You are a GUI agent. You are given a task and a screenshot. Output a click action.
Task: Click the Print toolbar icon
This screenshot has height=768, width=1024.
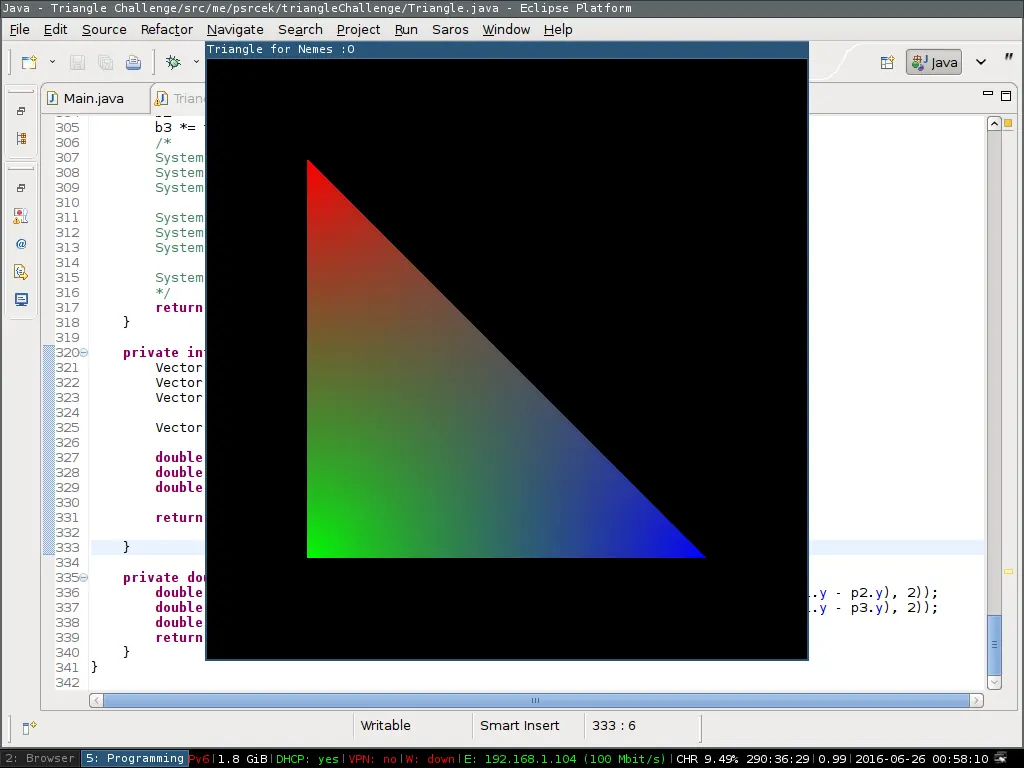click(x=133, y=62)
